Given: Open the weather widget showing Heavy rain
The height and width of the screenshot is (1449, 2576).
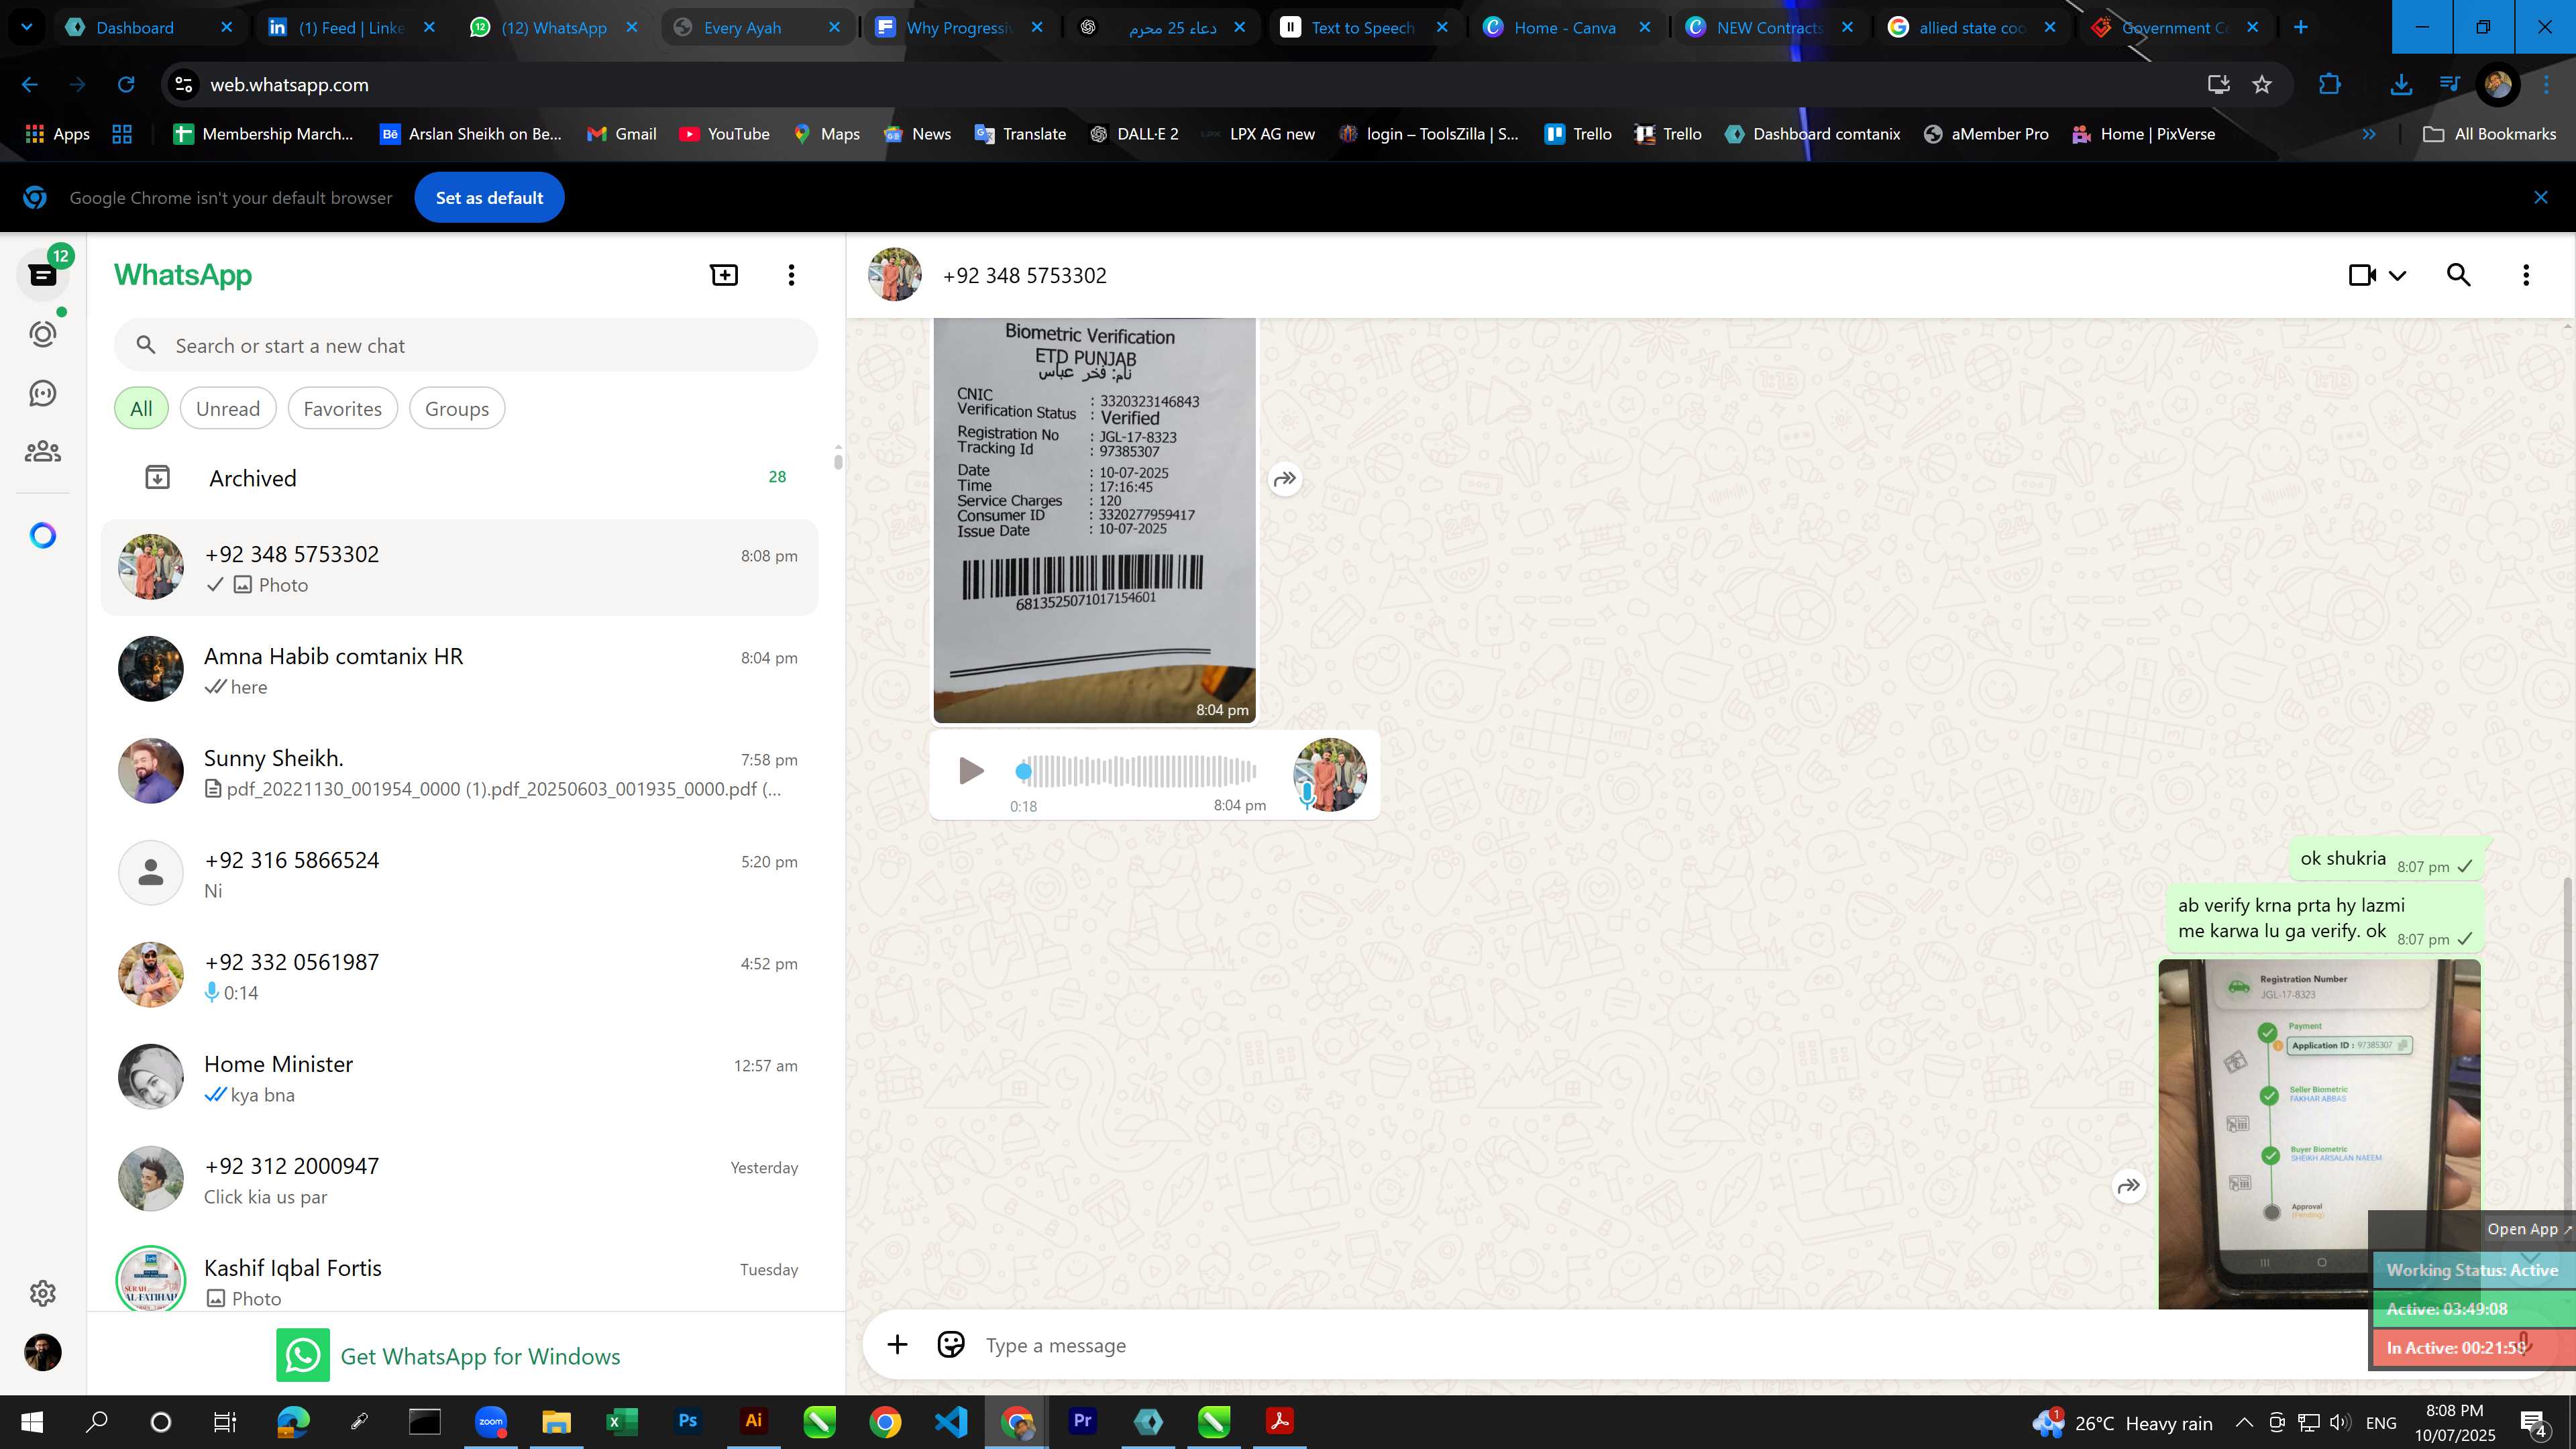Looking at the screenshot, I should 2122,1422.
